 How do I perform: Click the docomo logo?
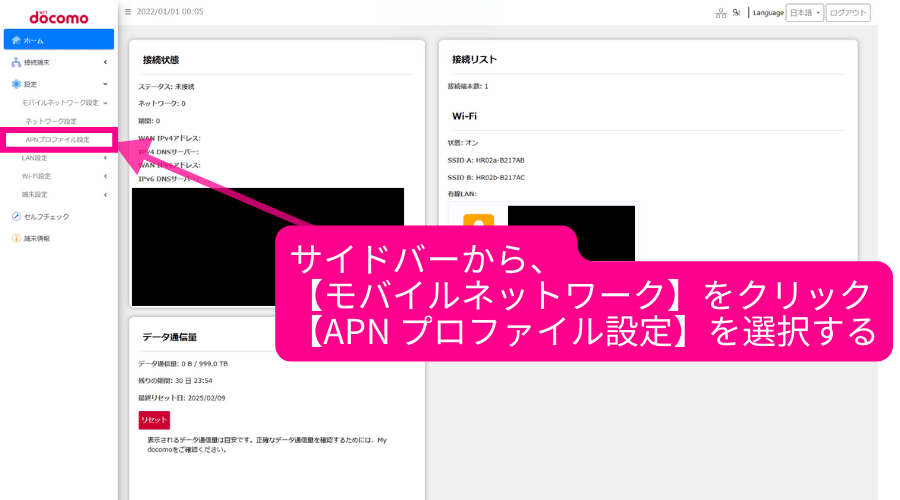tap(59, 17)
